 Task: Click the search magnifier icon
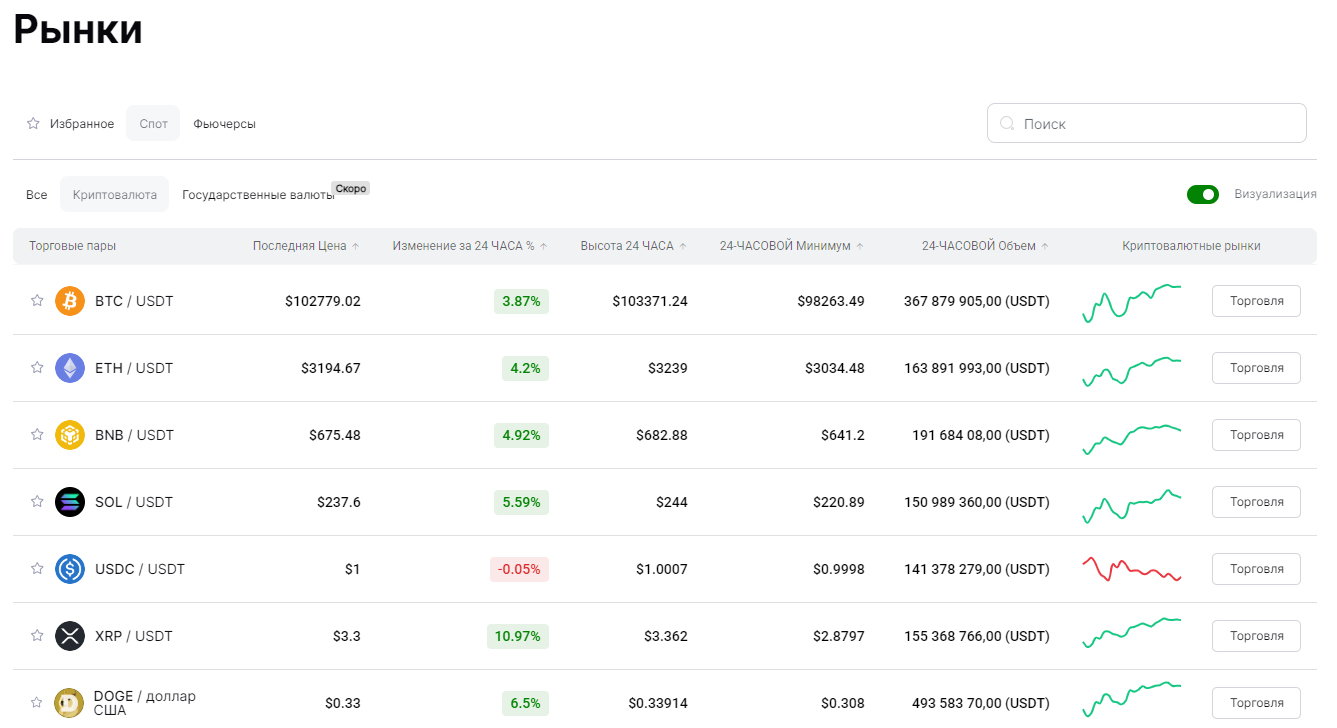(x=1008, y=124)
